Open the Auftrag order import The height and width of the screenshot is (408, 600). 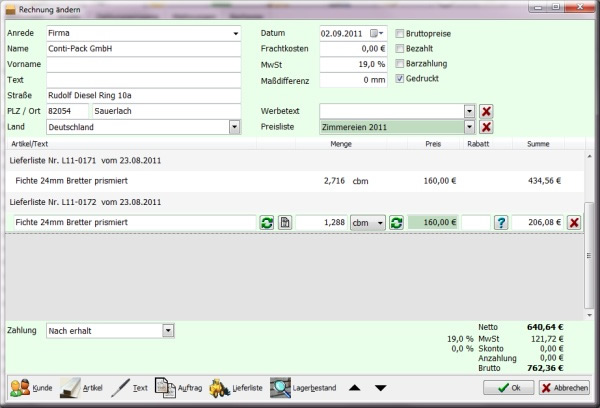click(x=178, y=388)
